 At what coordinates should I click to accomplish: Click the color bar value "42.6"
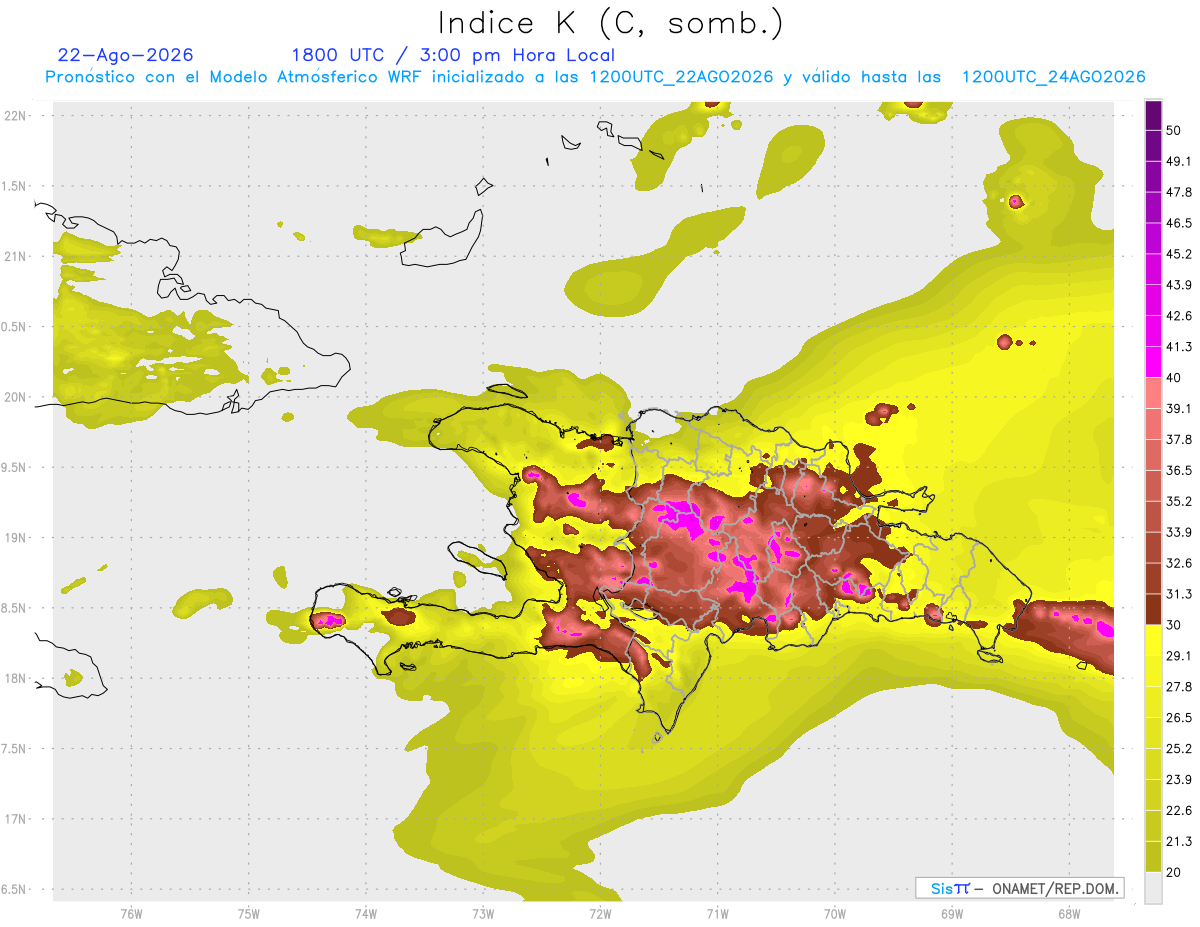tap(1178, 316)
